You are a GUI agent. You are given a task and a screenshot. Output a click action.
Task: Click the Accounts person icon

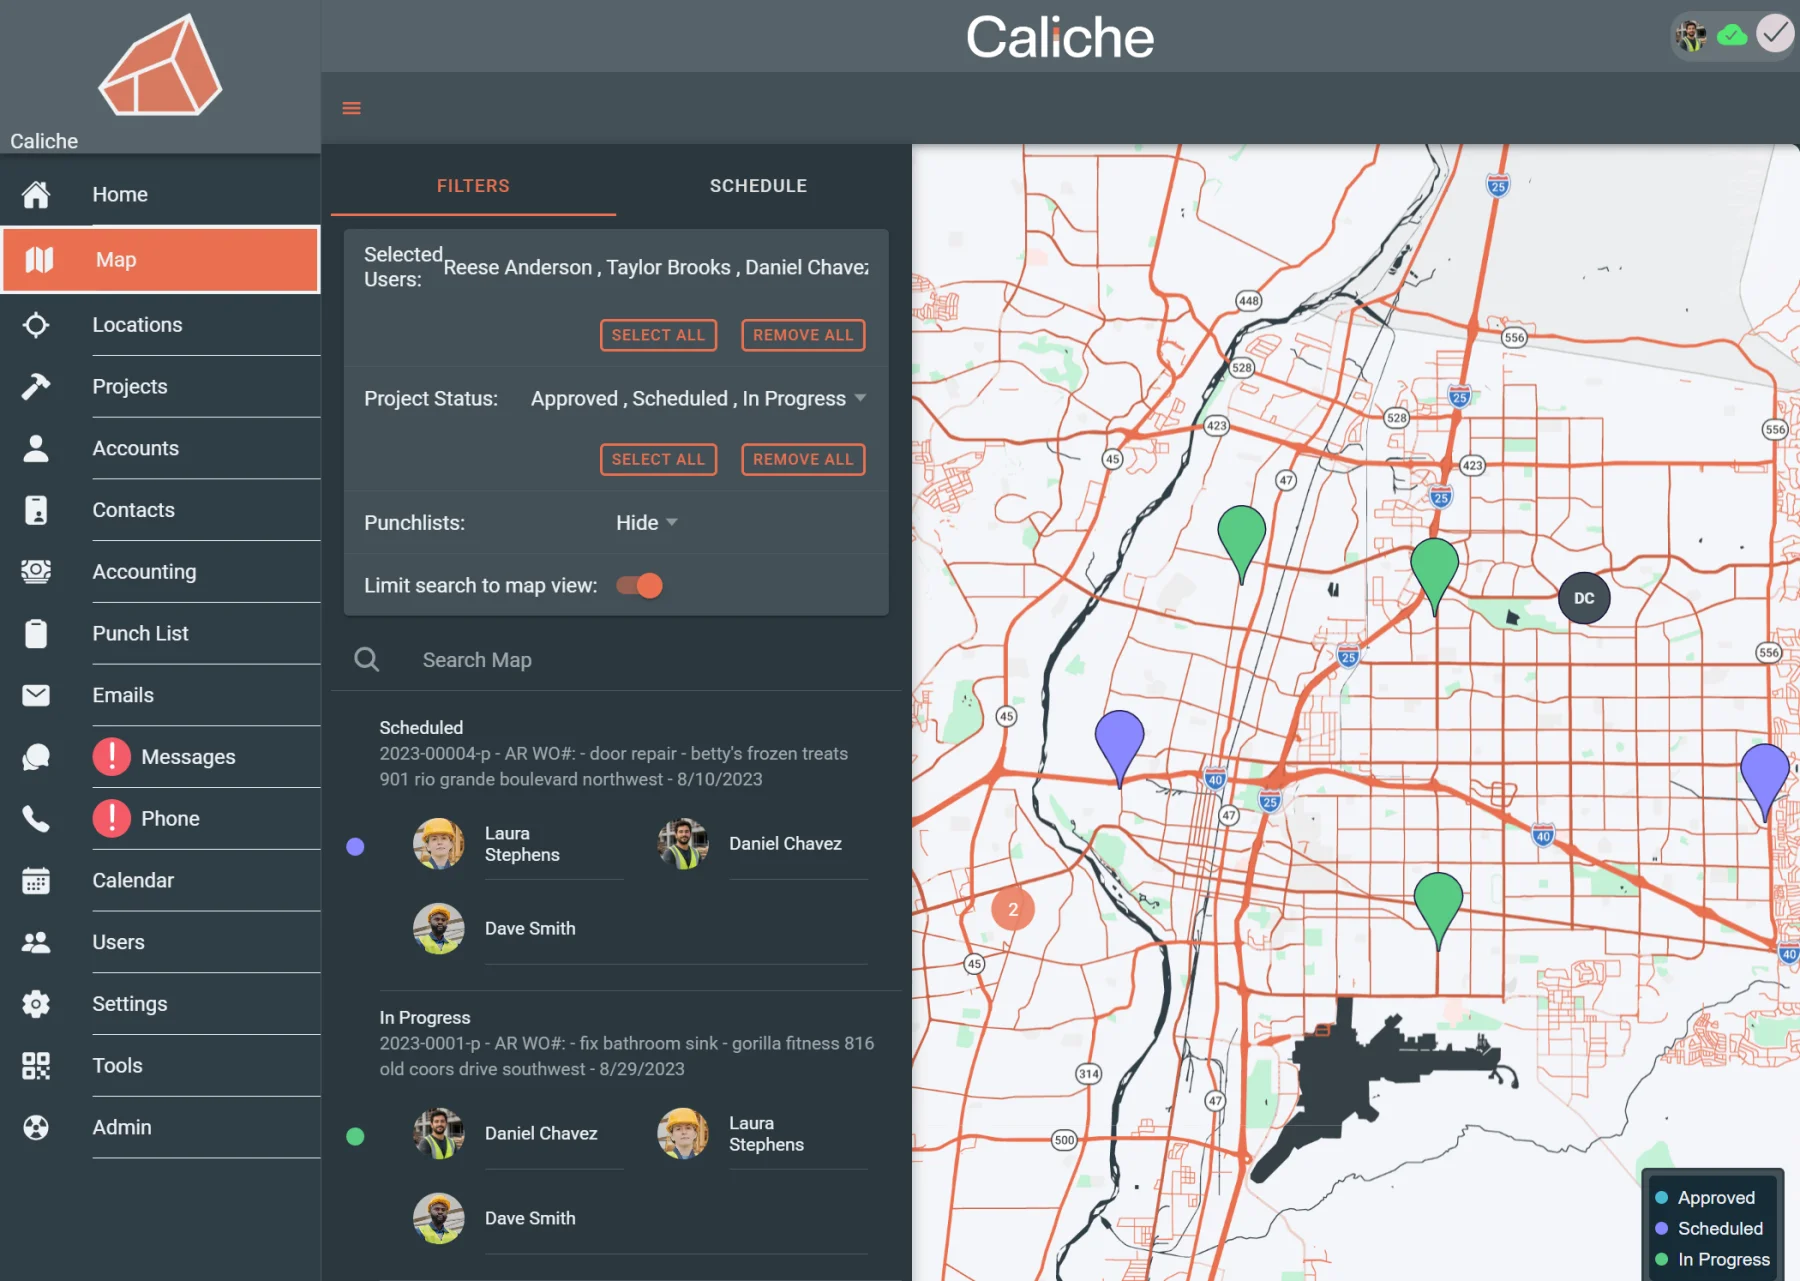click(36, 448)
